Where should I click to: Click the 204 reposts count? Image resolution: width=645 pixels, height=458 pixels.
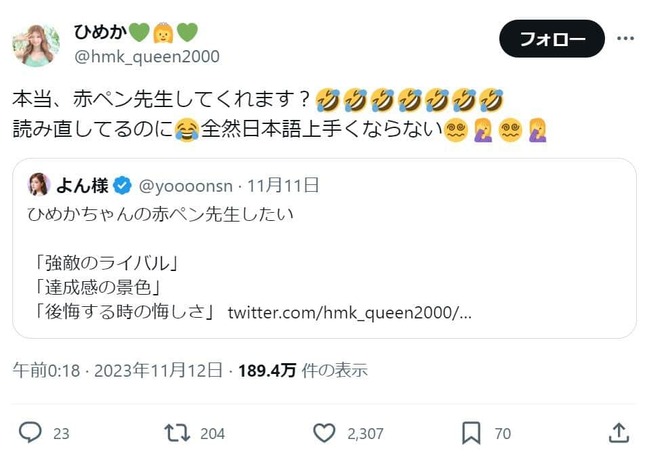pos(212,434)
